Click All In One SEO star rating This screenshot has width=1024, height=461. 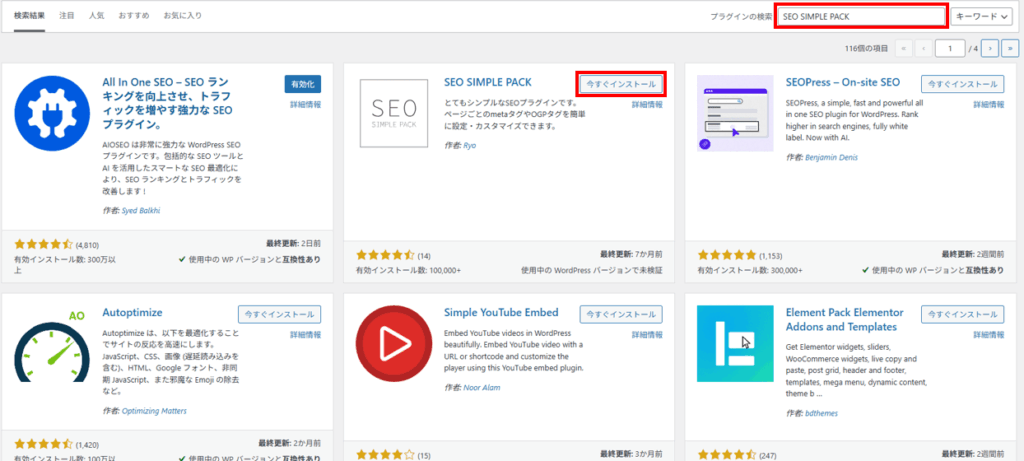pyautogui.click(x=43, y=245)
